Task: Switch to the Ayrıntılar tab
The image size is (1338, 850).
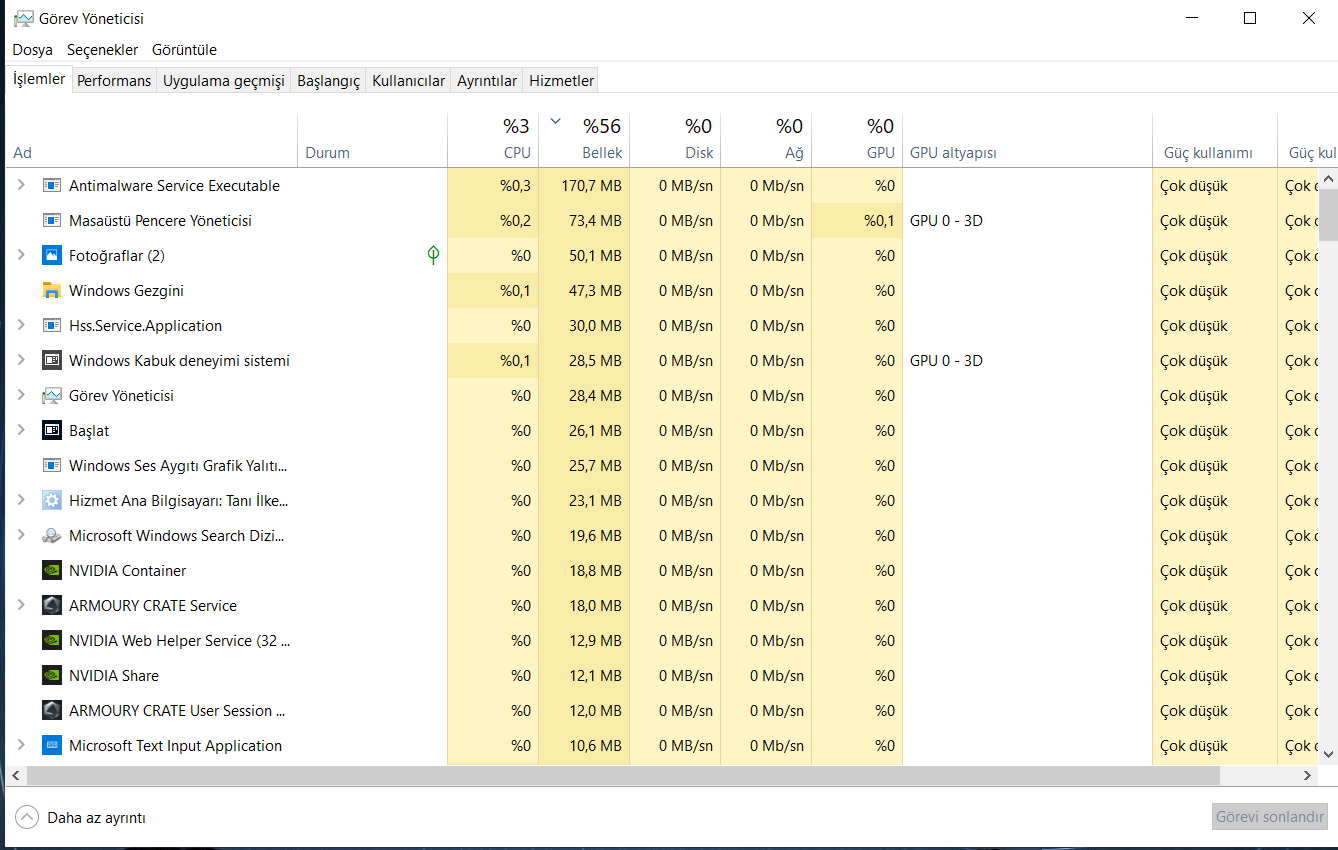Action: (487, 81)
